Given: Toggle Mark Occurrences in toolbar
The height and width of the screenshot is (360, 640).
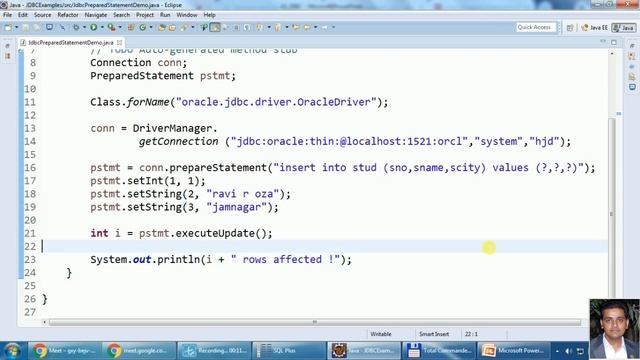Looking at the screenshot, I should coord(204,27).
